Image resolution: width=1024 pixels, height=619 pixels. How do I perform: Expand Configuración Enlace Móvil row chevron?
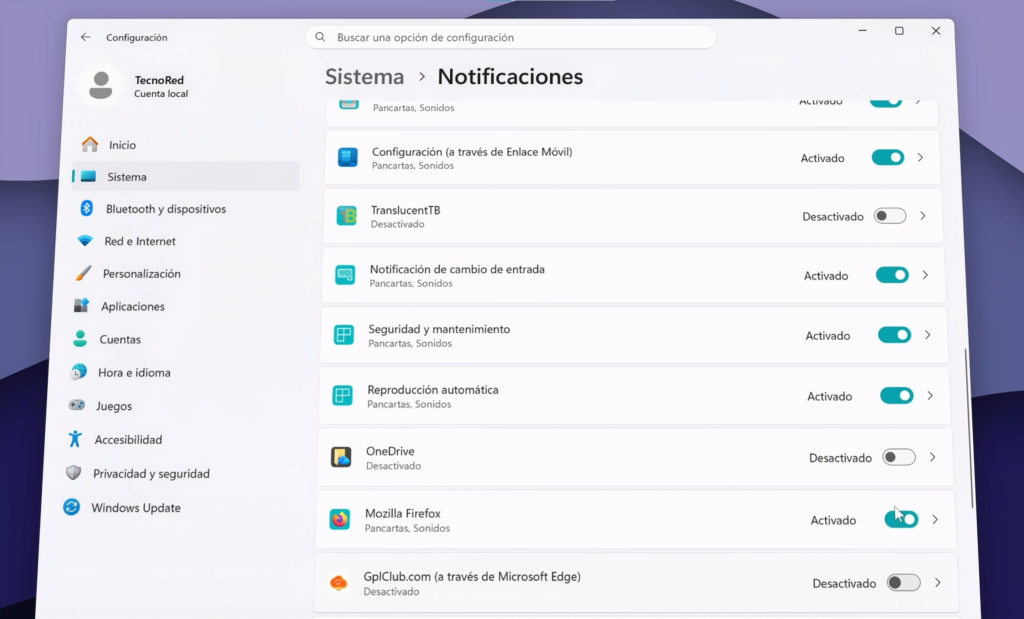(920, 157)
